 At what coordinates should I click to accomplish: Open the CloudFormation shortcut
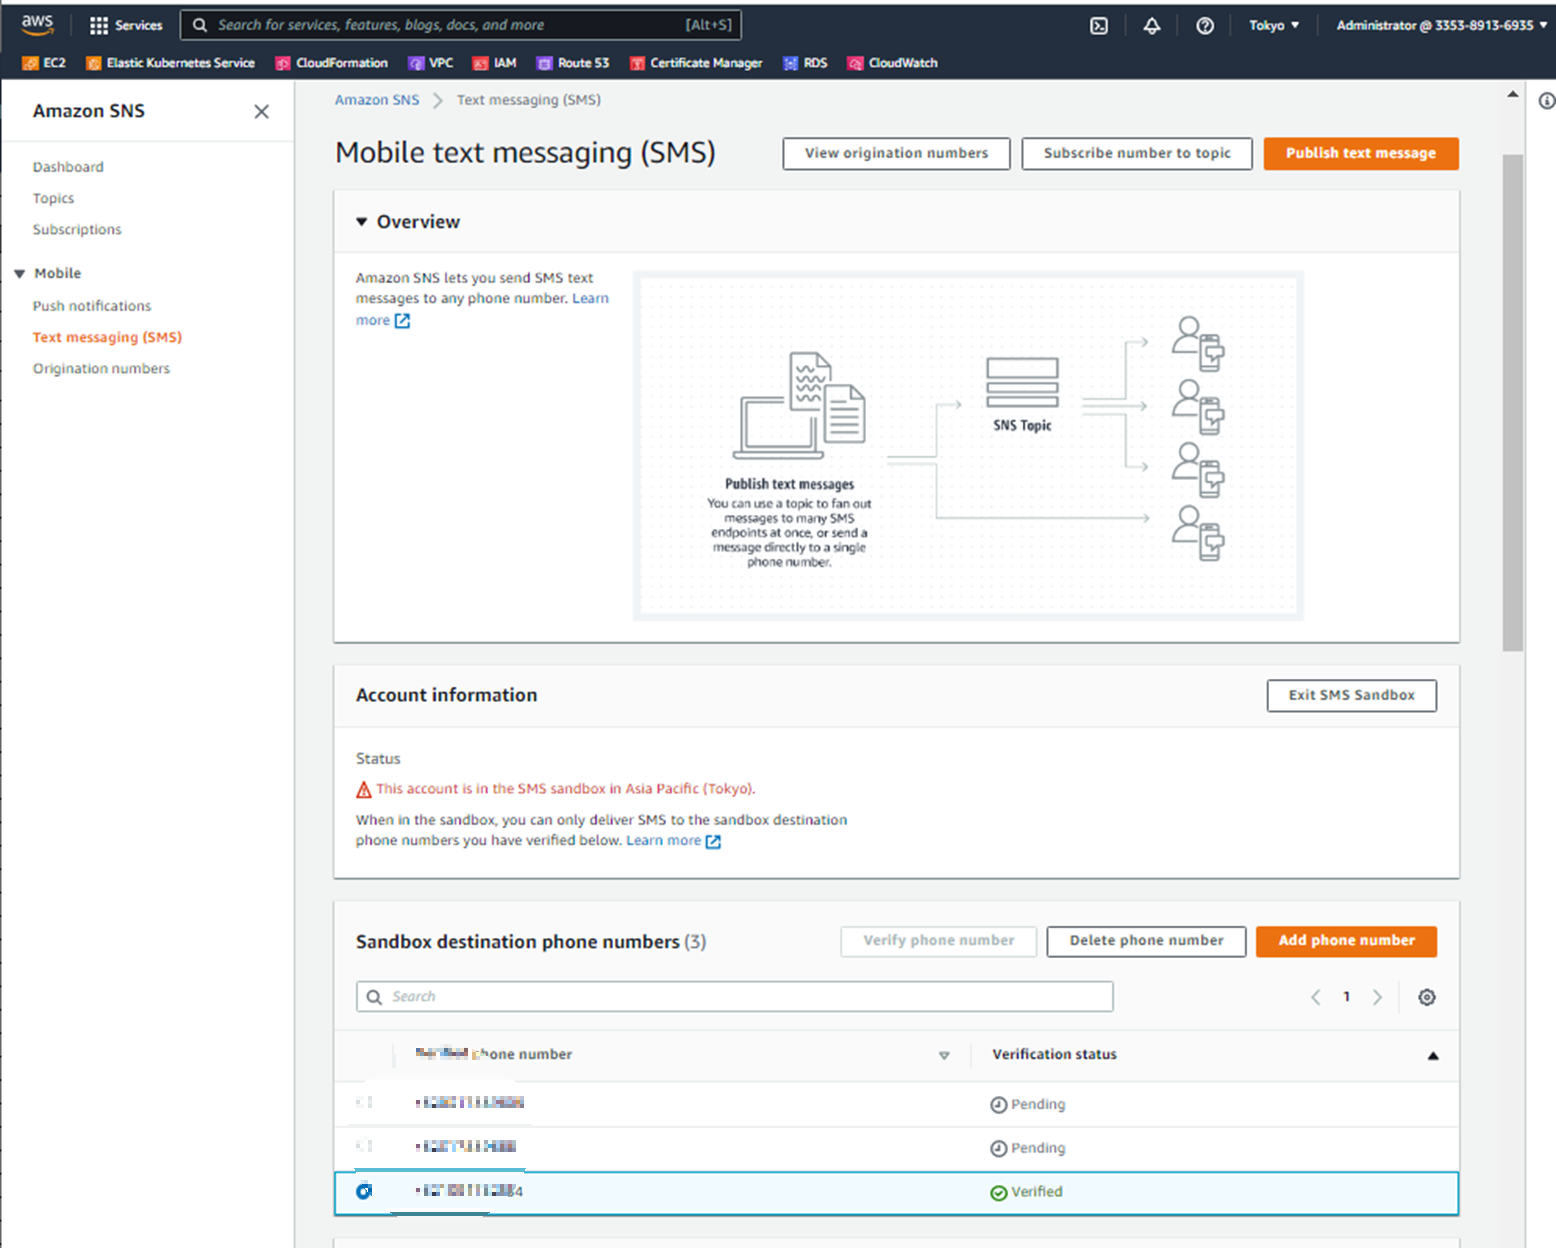[x=331, y=63]
